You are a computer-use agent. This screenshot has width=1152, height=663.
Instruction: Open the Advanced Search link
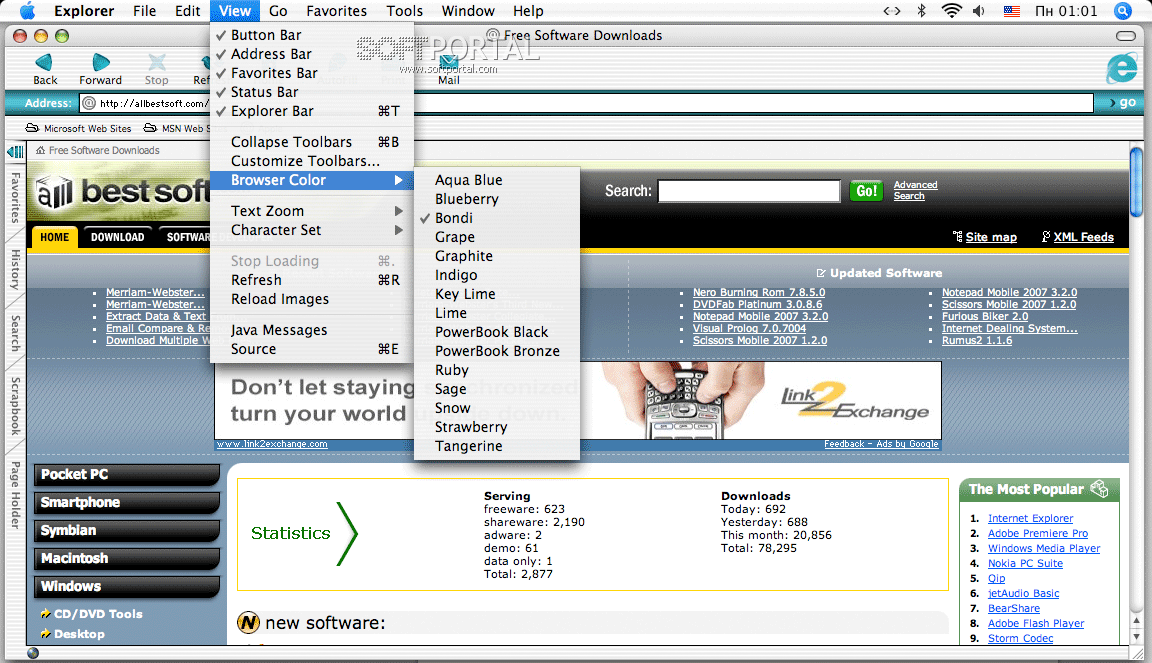tap(915, 190)
